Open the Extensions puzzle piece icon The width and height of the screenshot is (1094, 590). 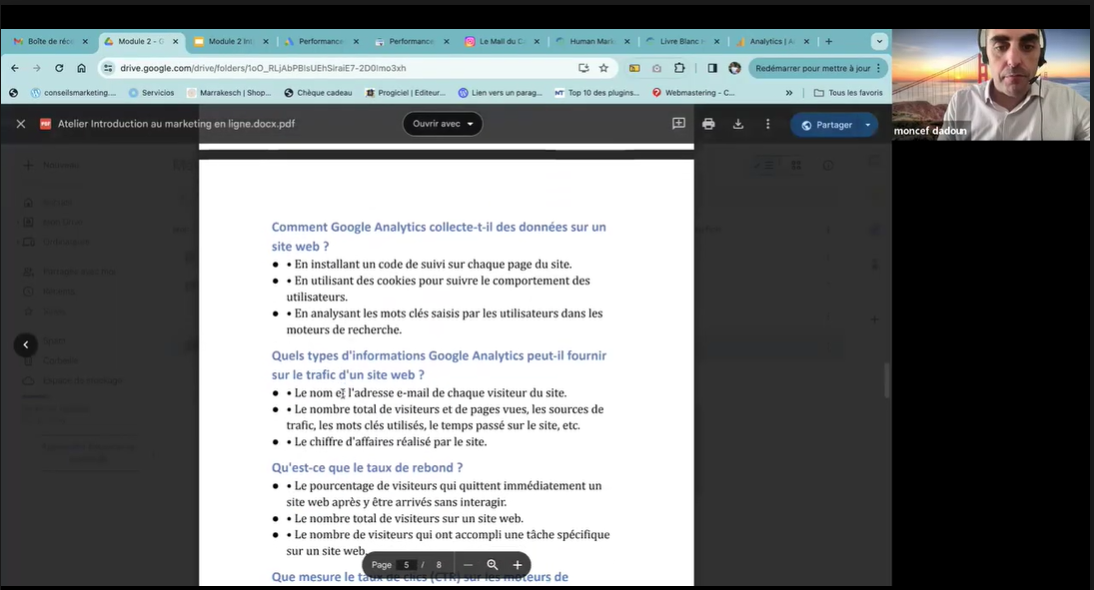click(680, 68)
